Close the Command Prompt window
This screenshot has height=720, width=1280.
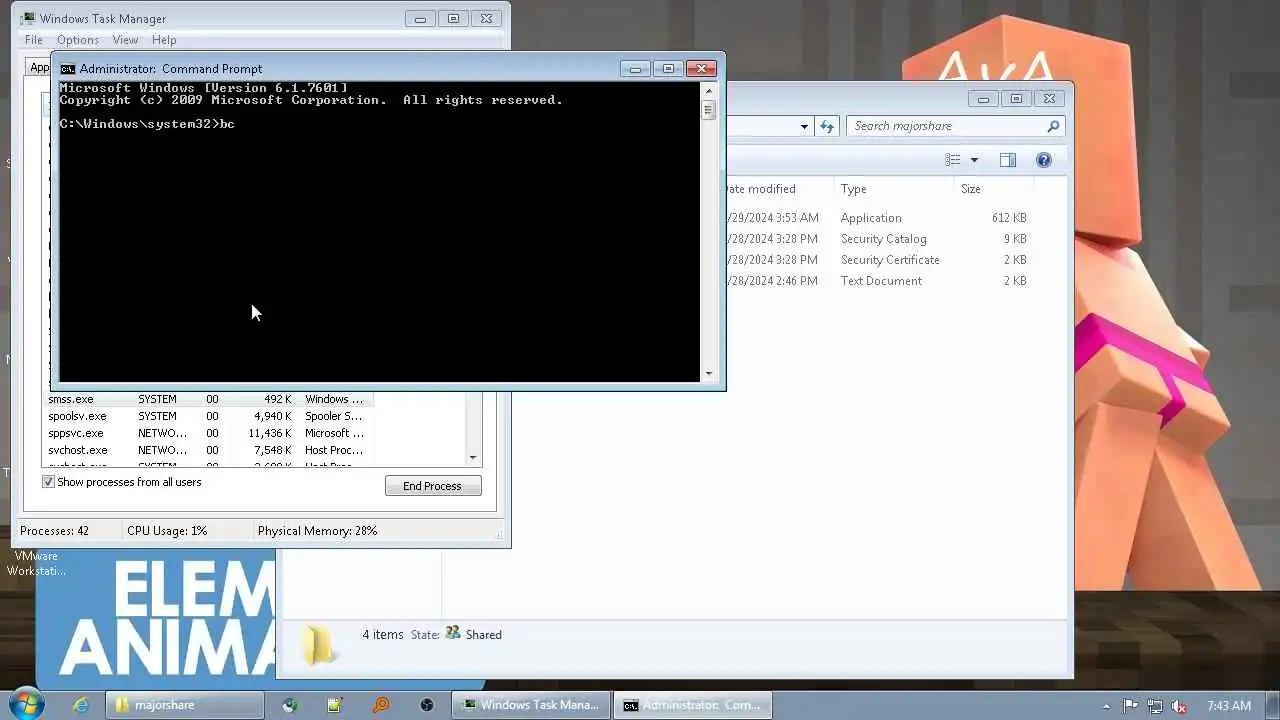[x=701, y=69]
